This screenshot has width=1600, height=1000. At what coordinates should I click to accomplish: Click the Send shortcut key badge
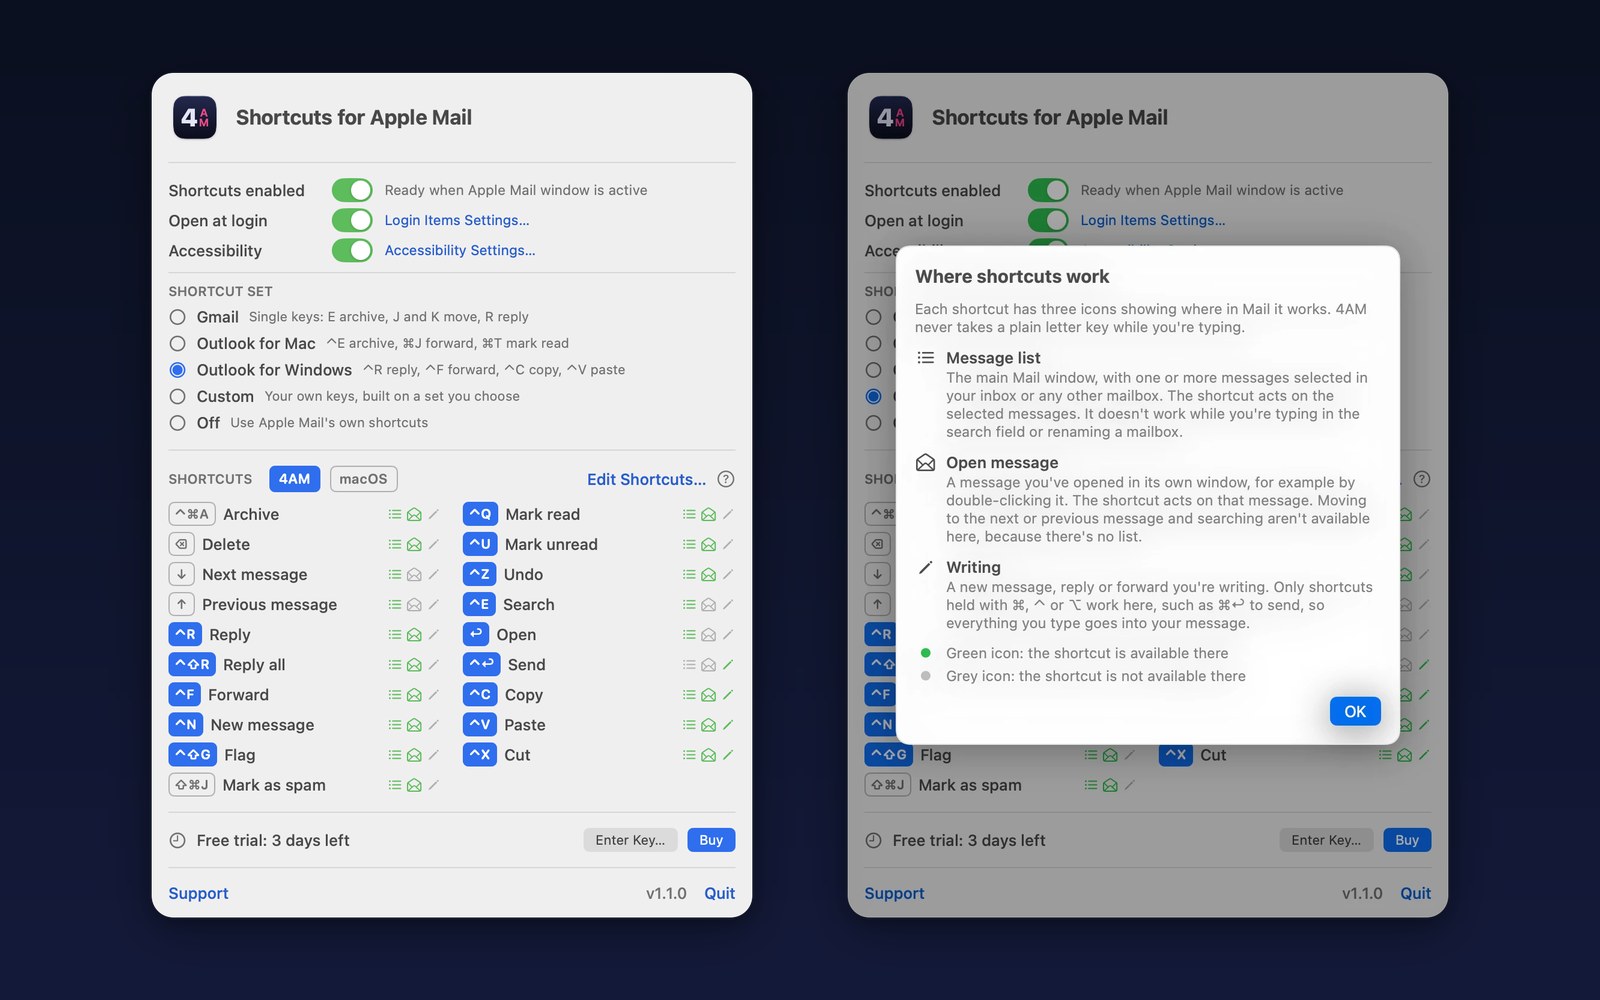pyautogui.click(x=481, y=664)
